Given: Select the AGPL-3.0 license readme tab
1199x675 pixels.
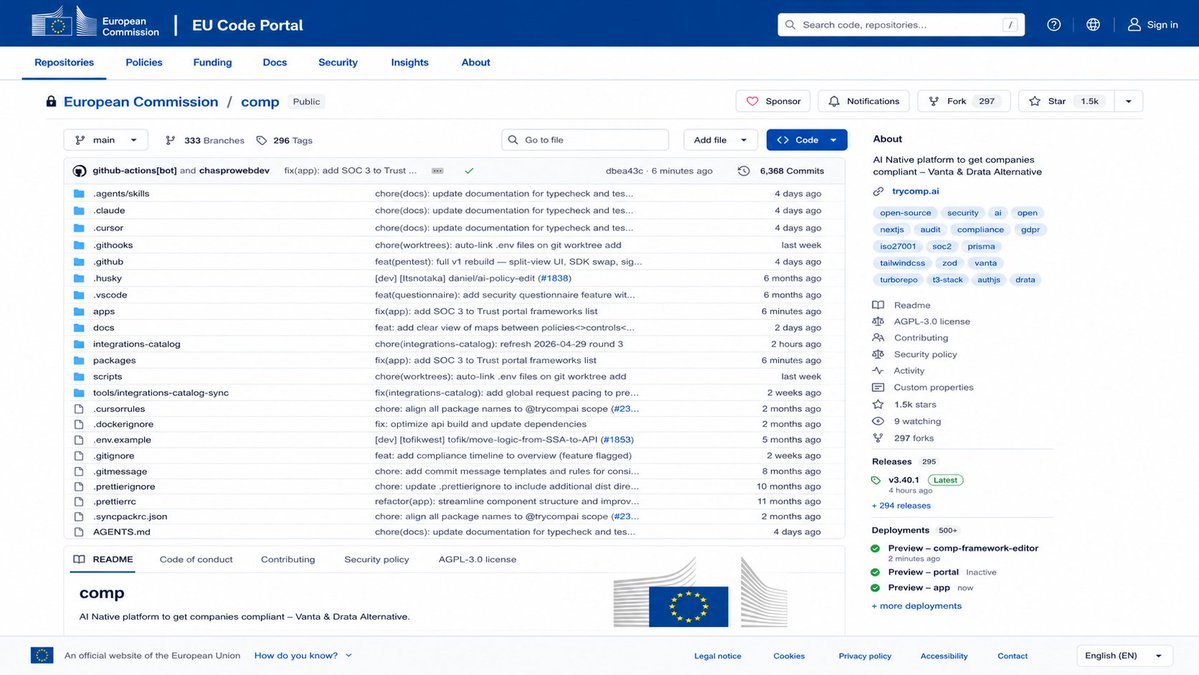Looking at the screenshot, I should (x=477, y=560).
